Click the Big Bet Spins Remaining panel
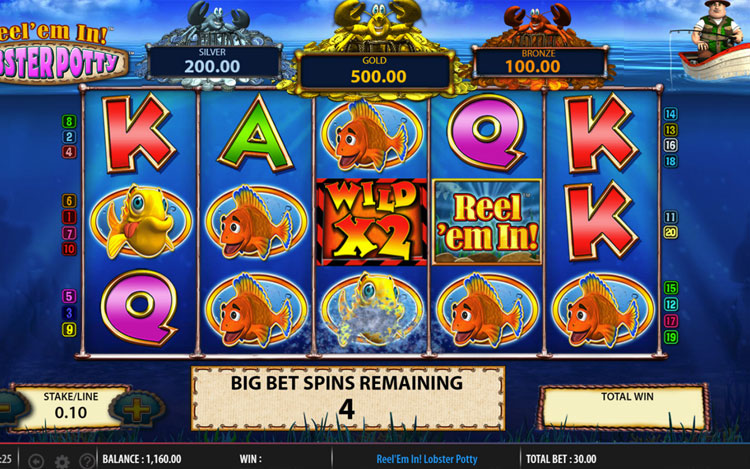750x469 pixels. tap(348, 398)
